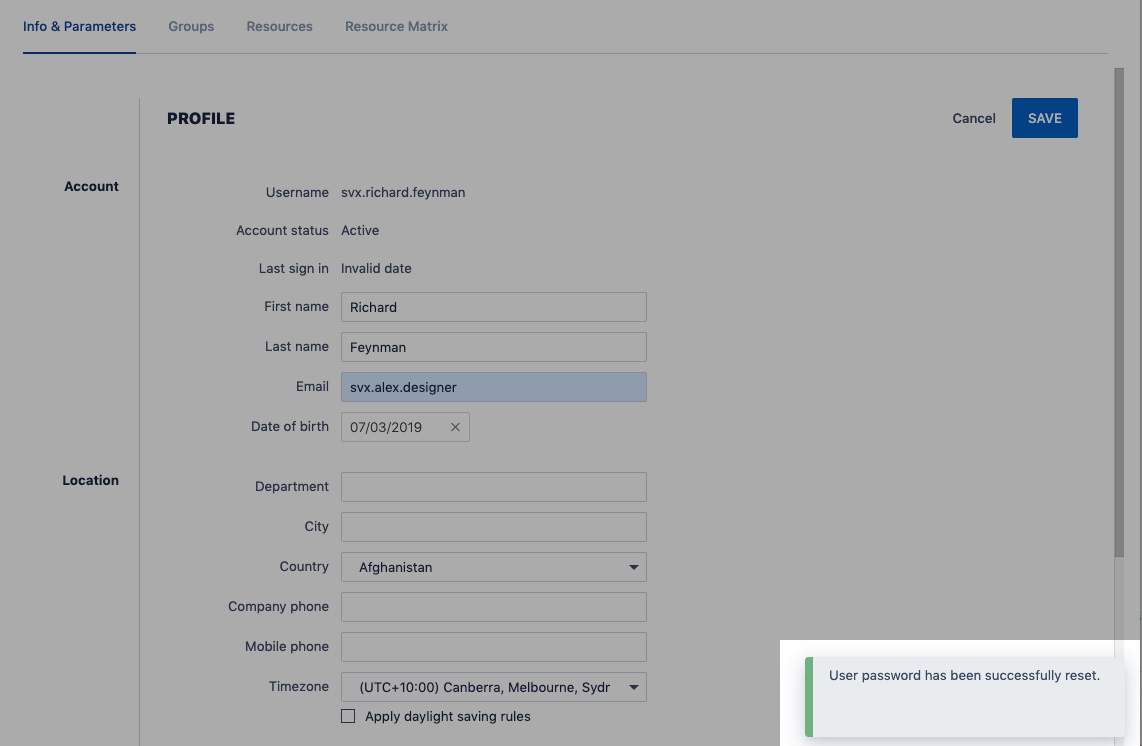Select the Department text box
Image resolution: width=1142 pixels, height=746 pixels.
[494, 487]
